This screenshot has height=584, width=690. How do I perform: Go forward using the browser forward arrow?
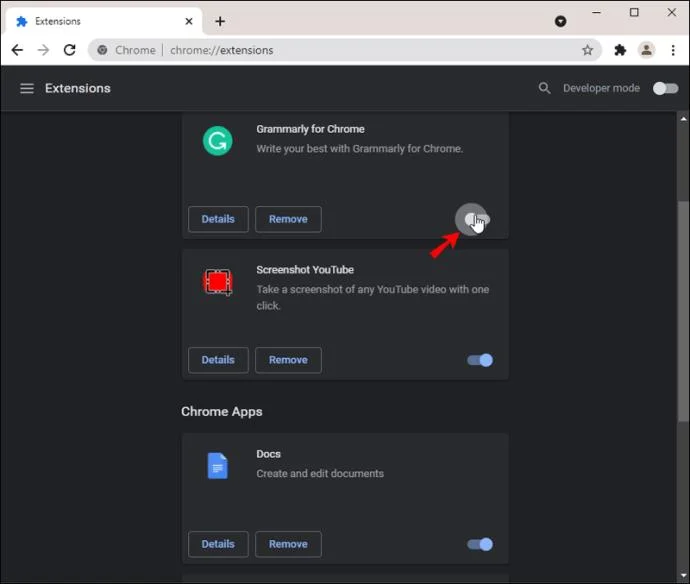[x=43, y=50]
